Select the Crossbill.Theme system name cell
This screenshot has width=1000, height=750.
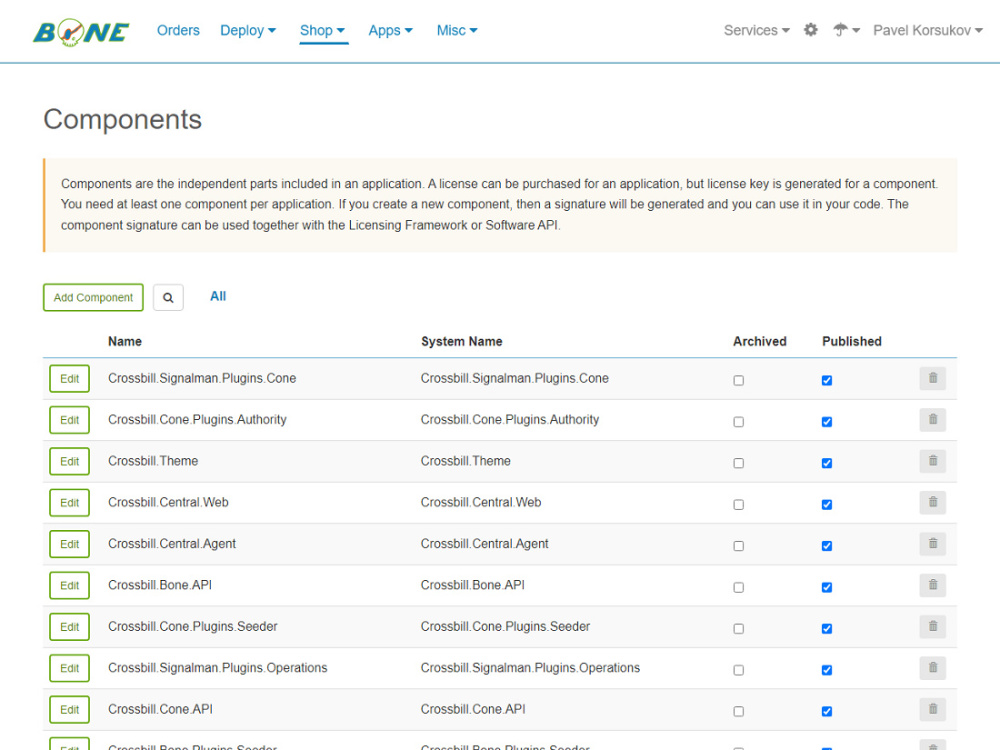(466, 461)
